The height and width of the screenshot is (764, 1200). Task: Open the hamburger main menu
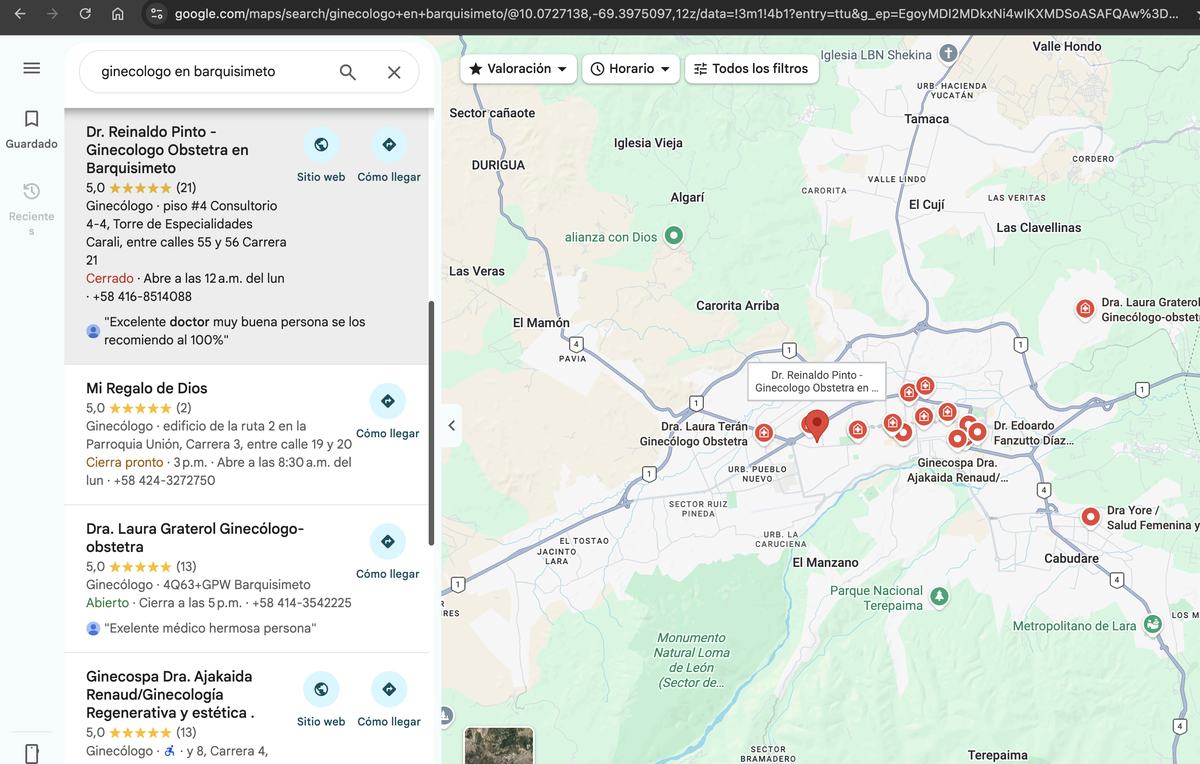point(31,68)
